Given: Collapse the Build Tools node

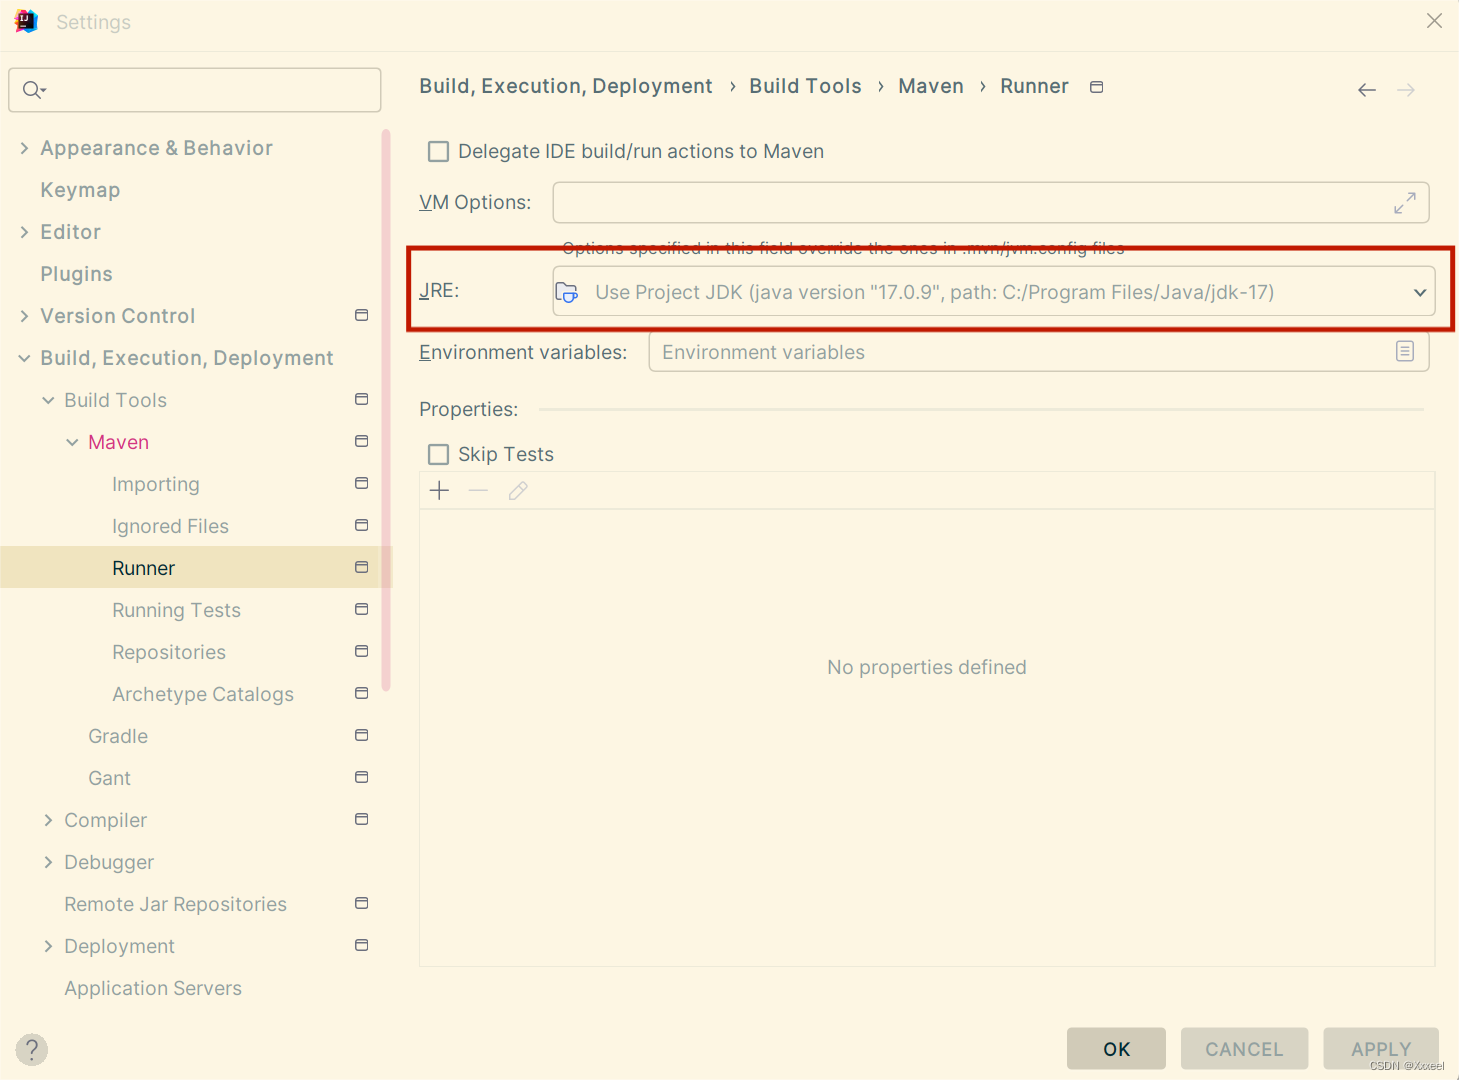Looking at the screenshot, I should [48, 400].
